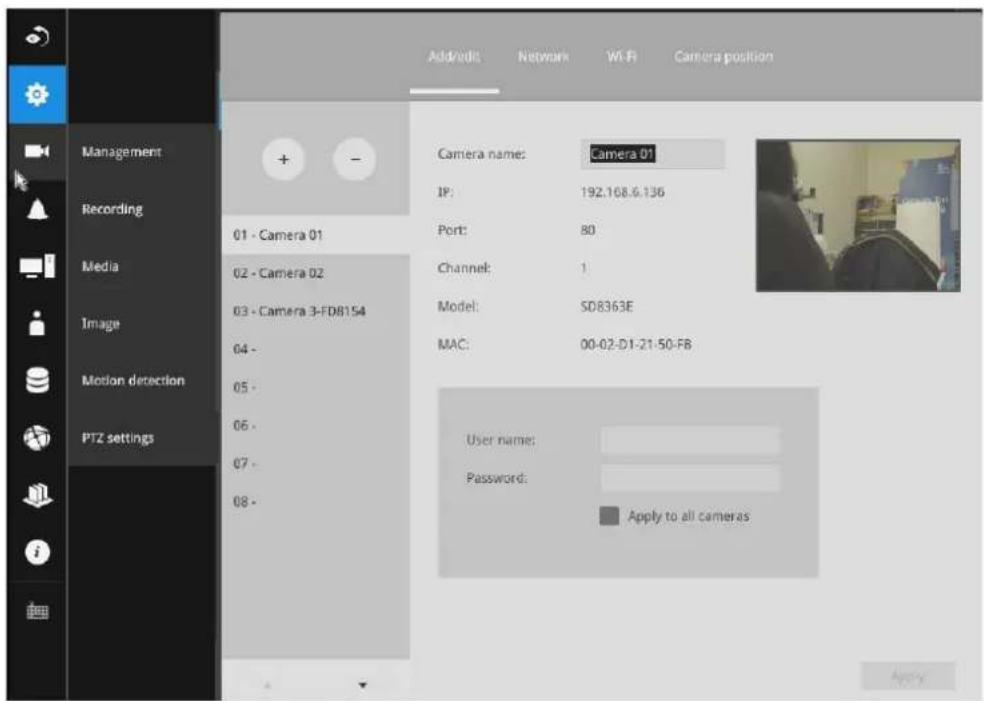Click the up arrow below camera list
Screen dimensions: 984x701
[267, 685]
